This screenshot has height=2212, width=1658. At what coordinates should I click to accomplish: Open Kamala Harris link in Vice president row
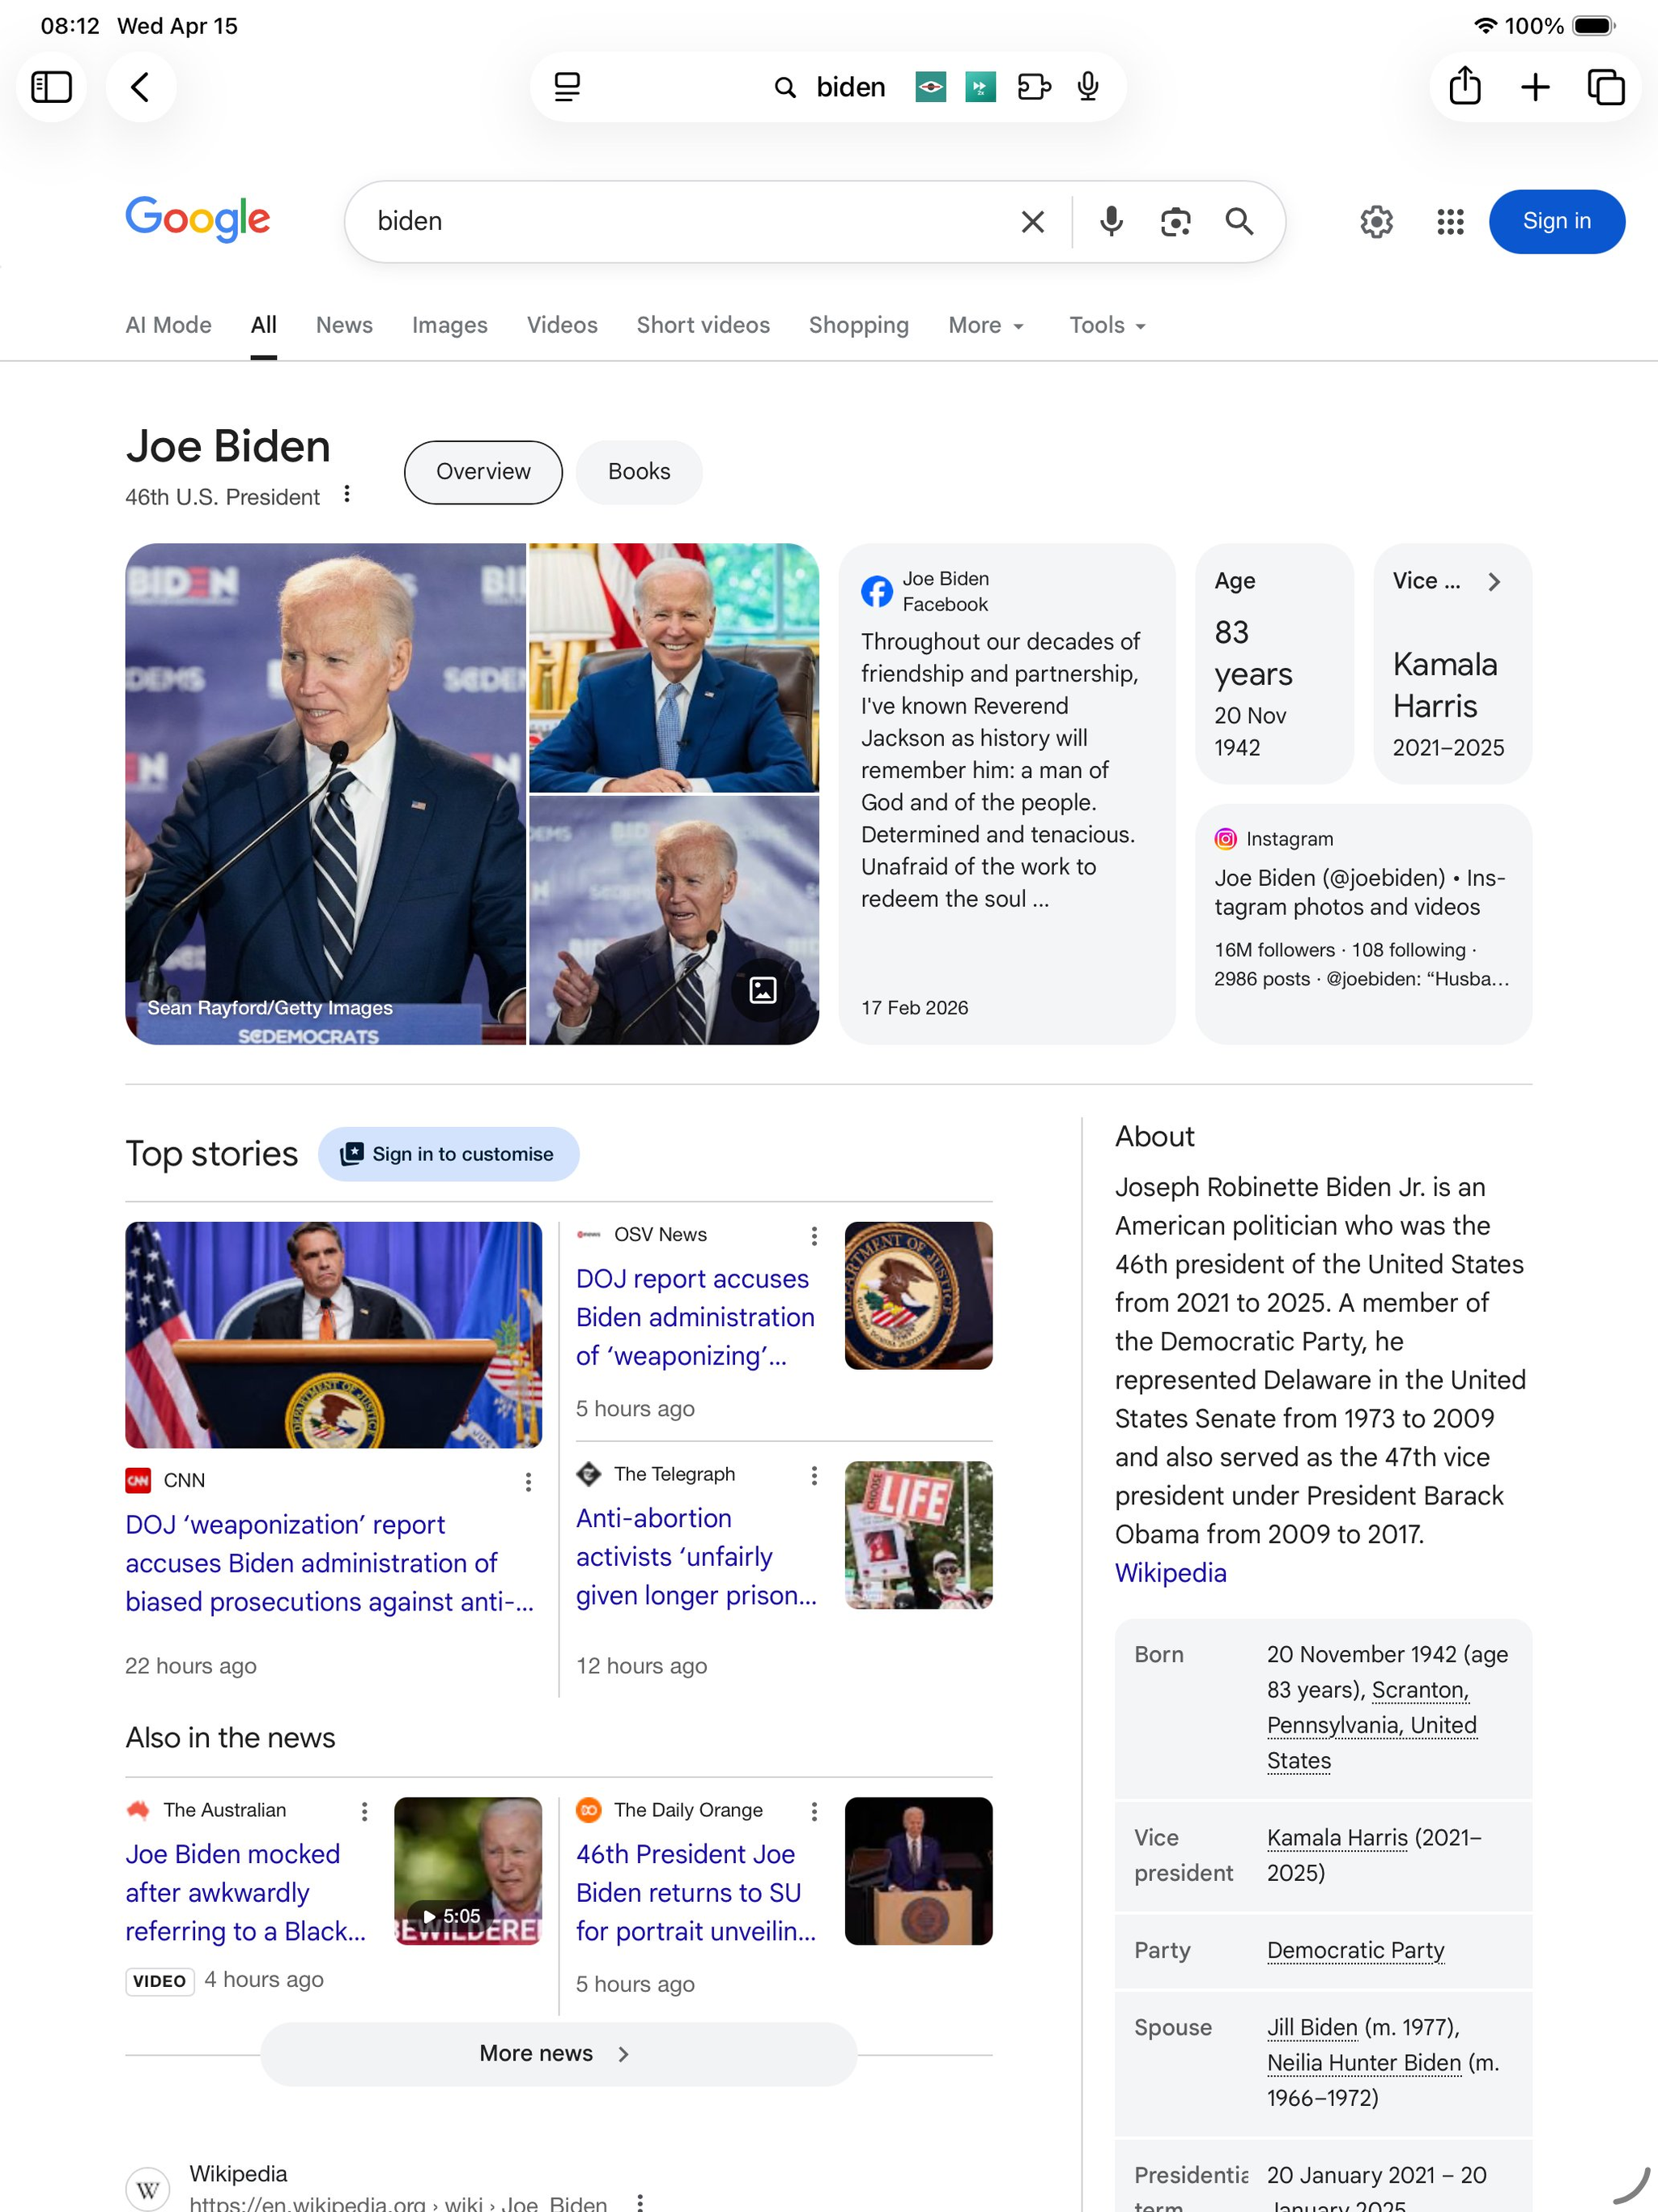[x=1337, y=1838]
